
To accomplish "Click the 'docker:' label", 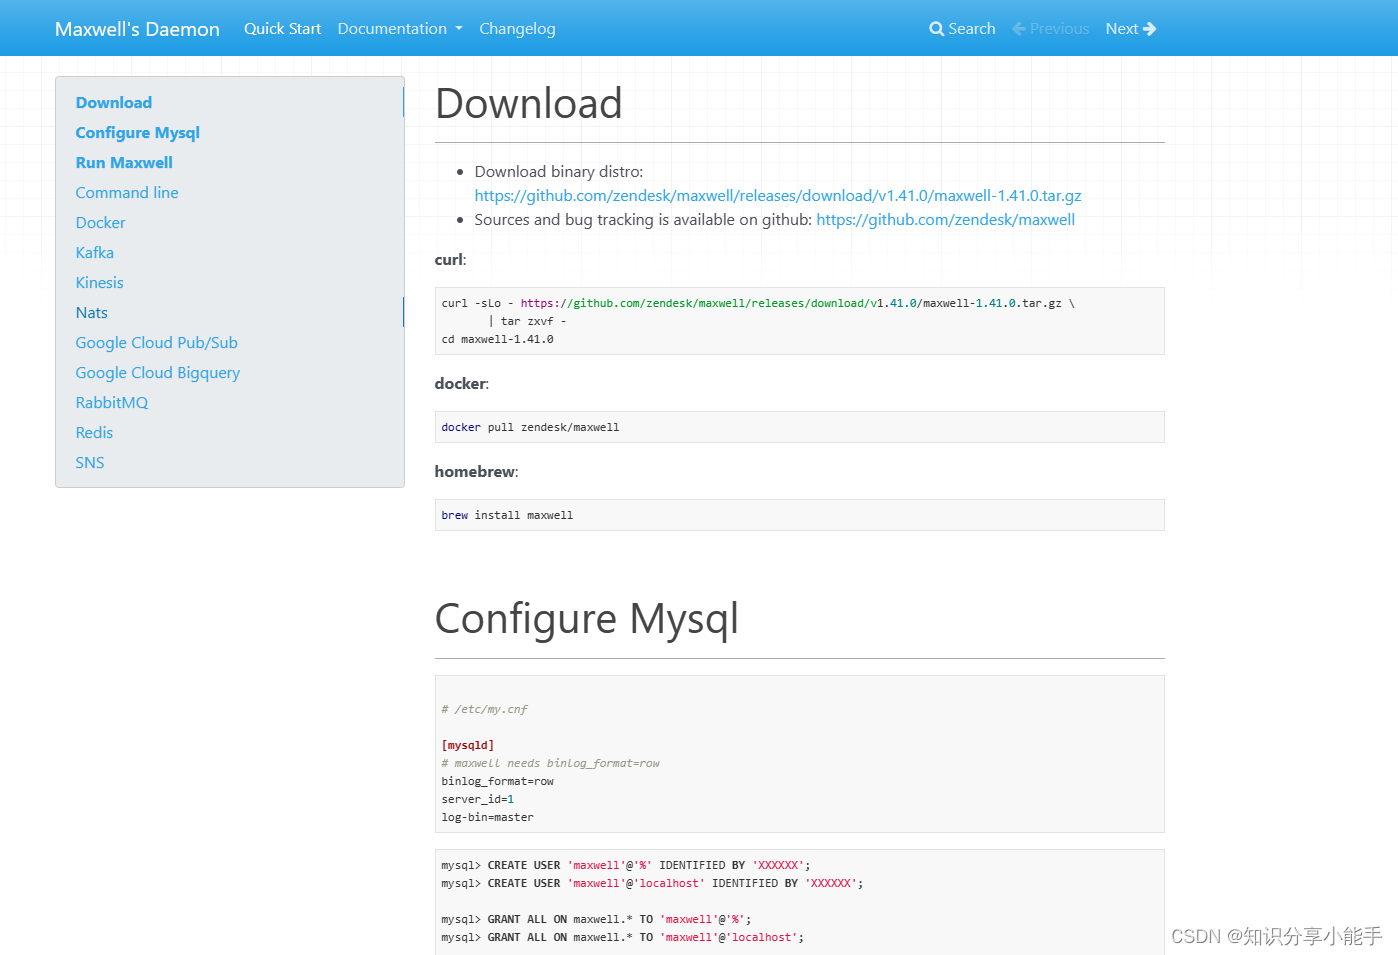I will point(461,383).
